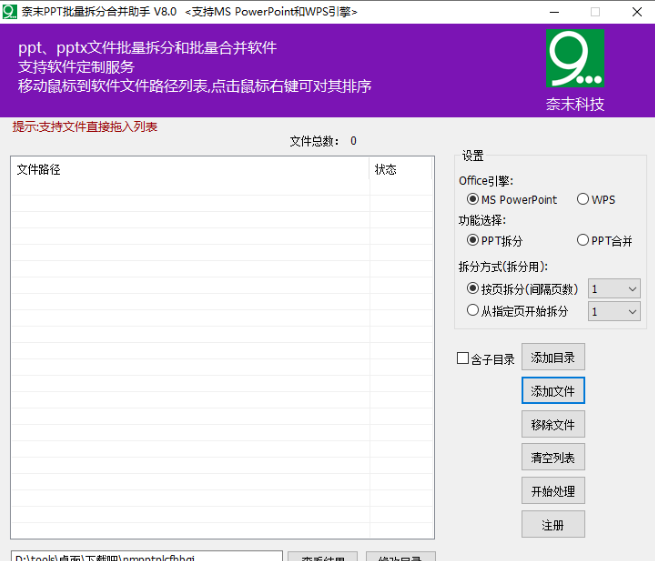Click the app icon in title bar

point(9,11)
